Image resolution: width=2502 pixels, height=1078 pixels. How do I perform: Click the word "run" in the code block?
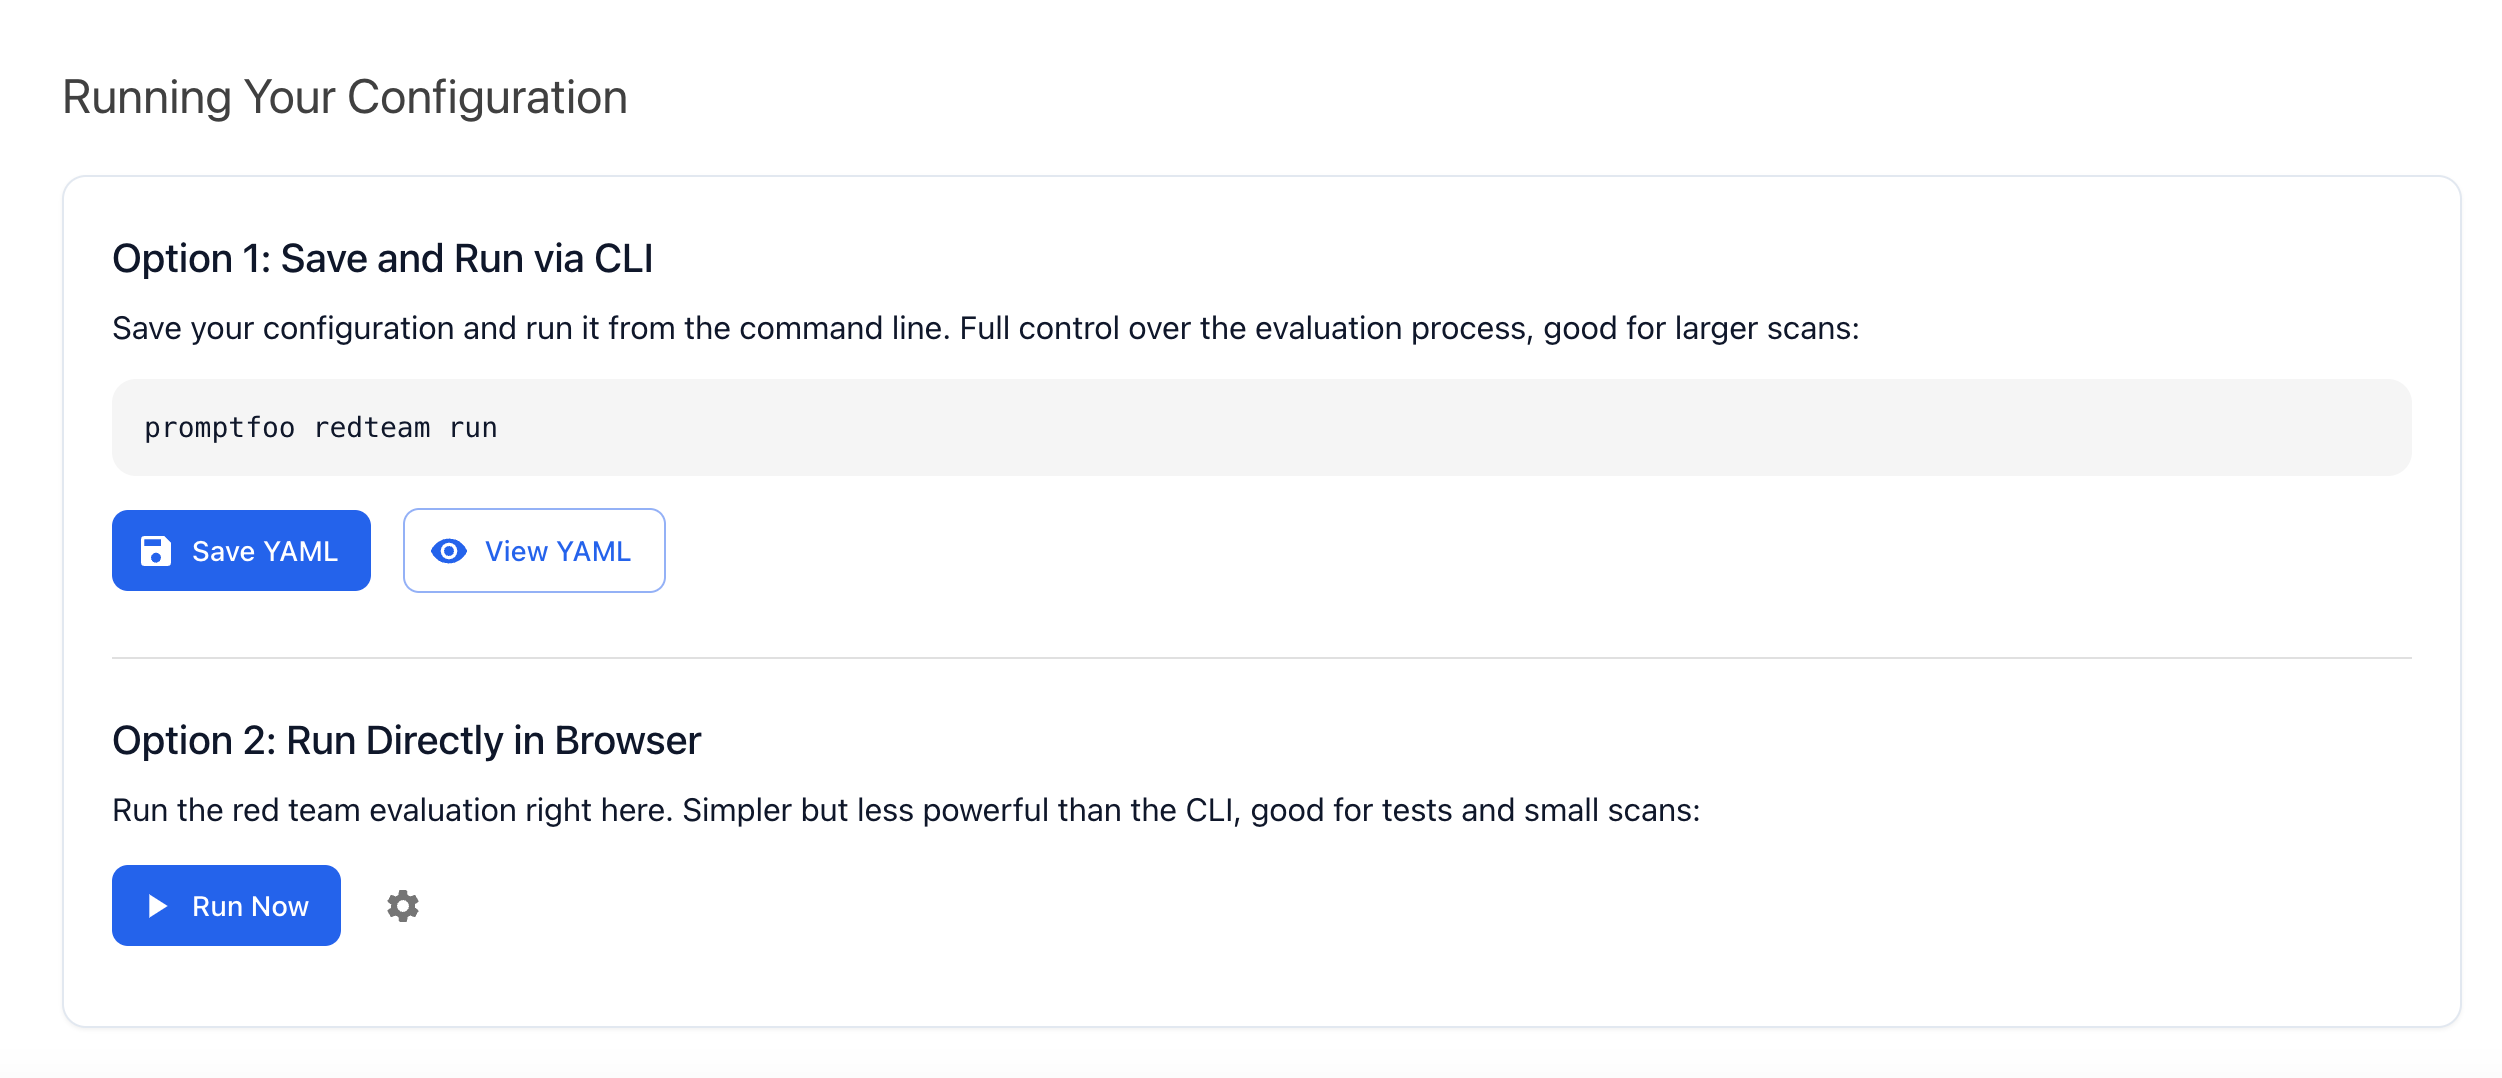473,428
